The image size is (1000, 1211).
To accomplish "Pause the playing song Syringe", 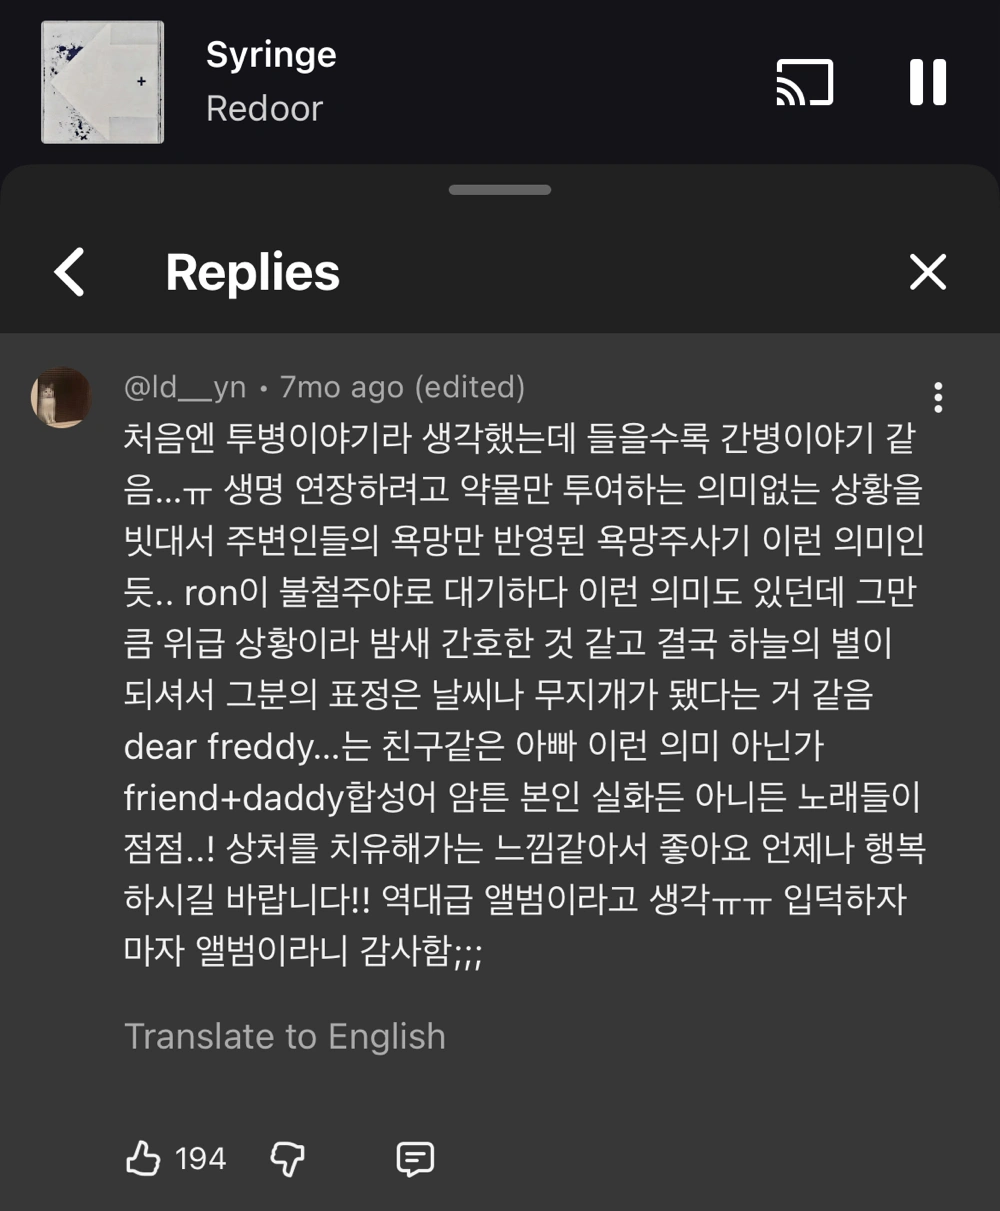I will [x=927, y=82].
